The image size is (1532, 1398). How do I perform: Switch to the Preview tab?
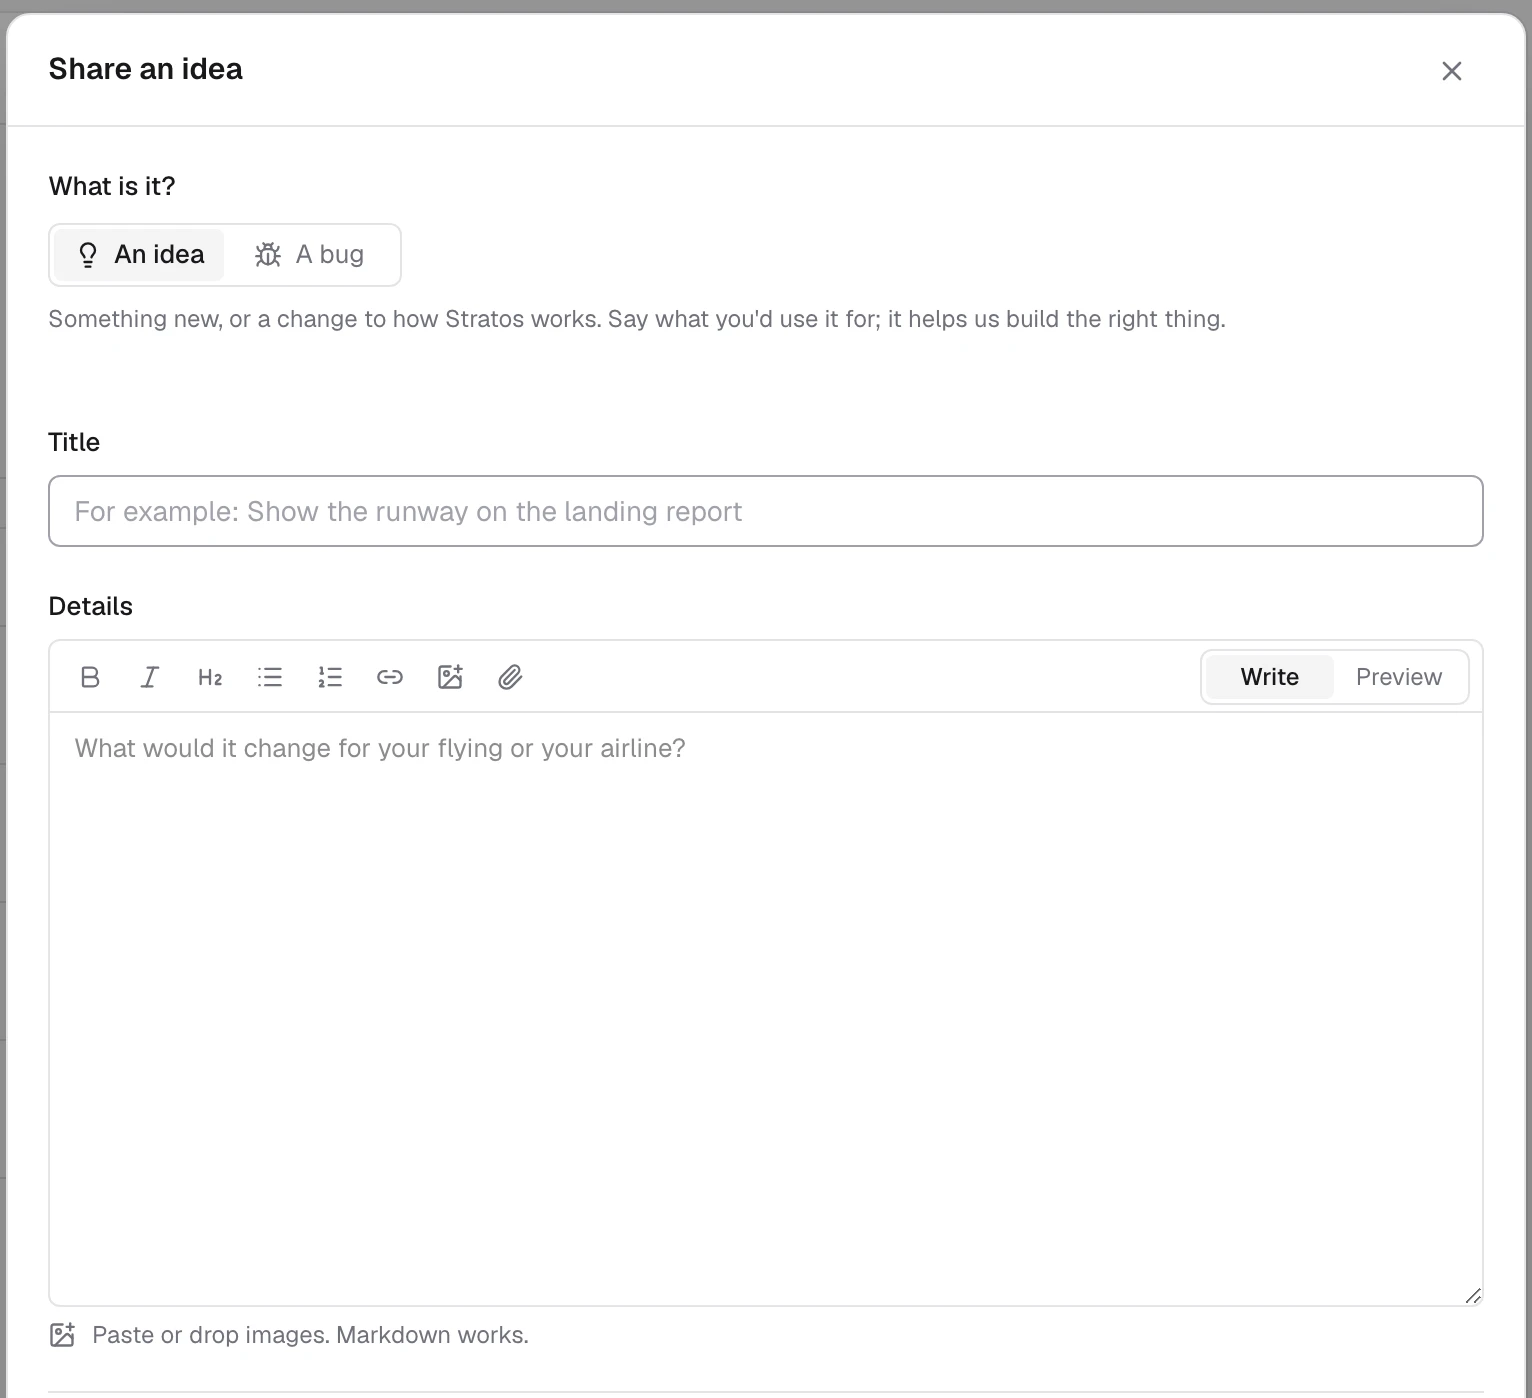(x=1399, y=677)
